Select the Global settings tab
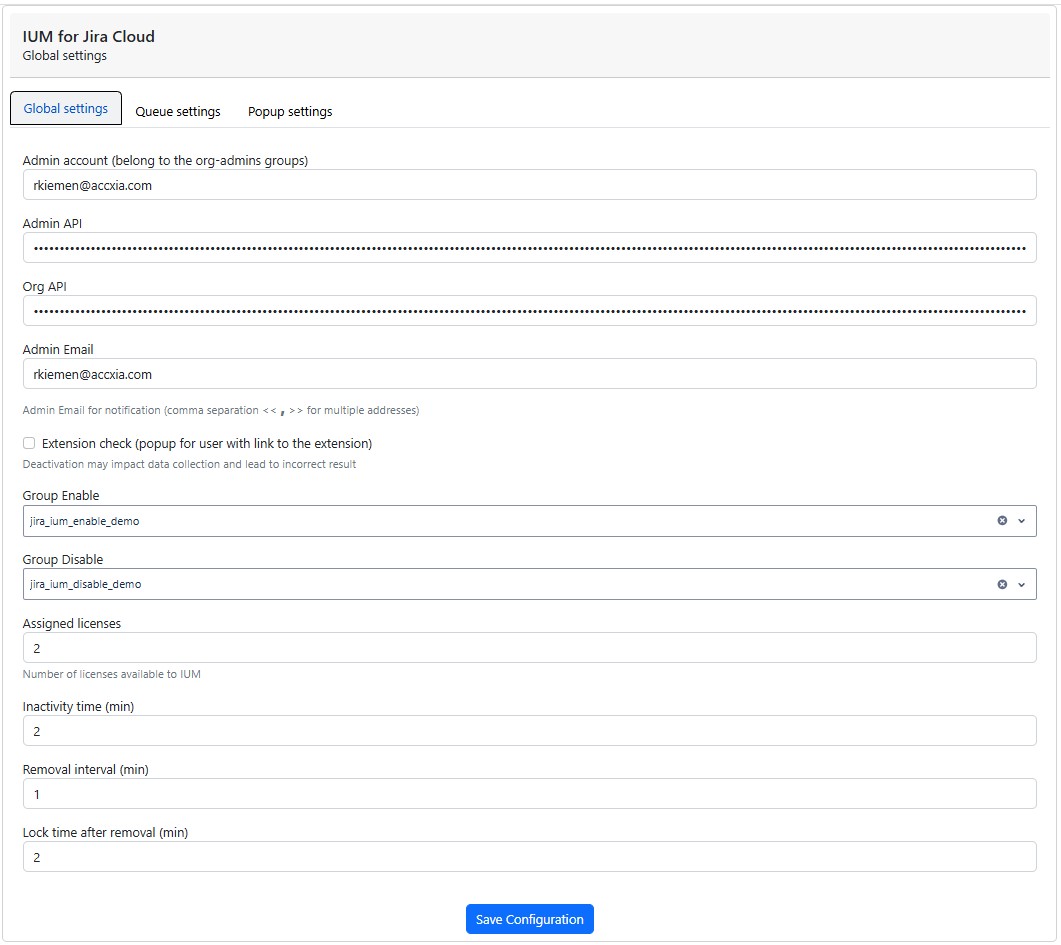The image size is (1061, 945). (x=65, y=106)
